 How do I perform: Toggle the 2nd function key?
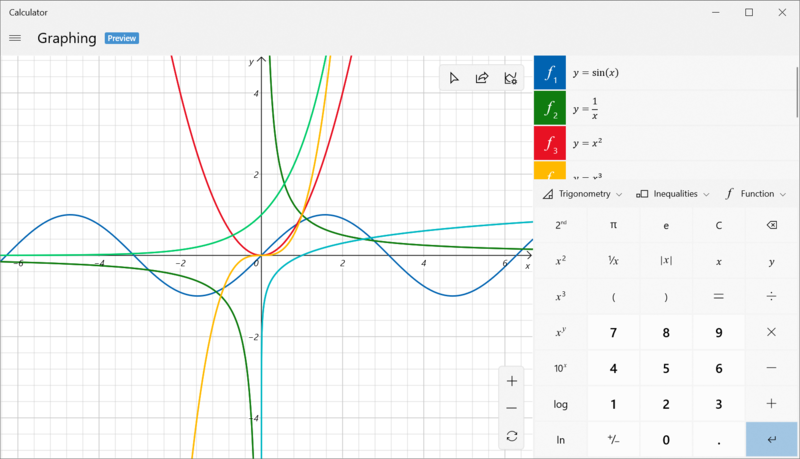pos(561,225)
